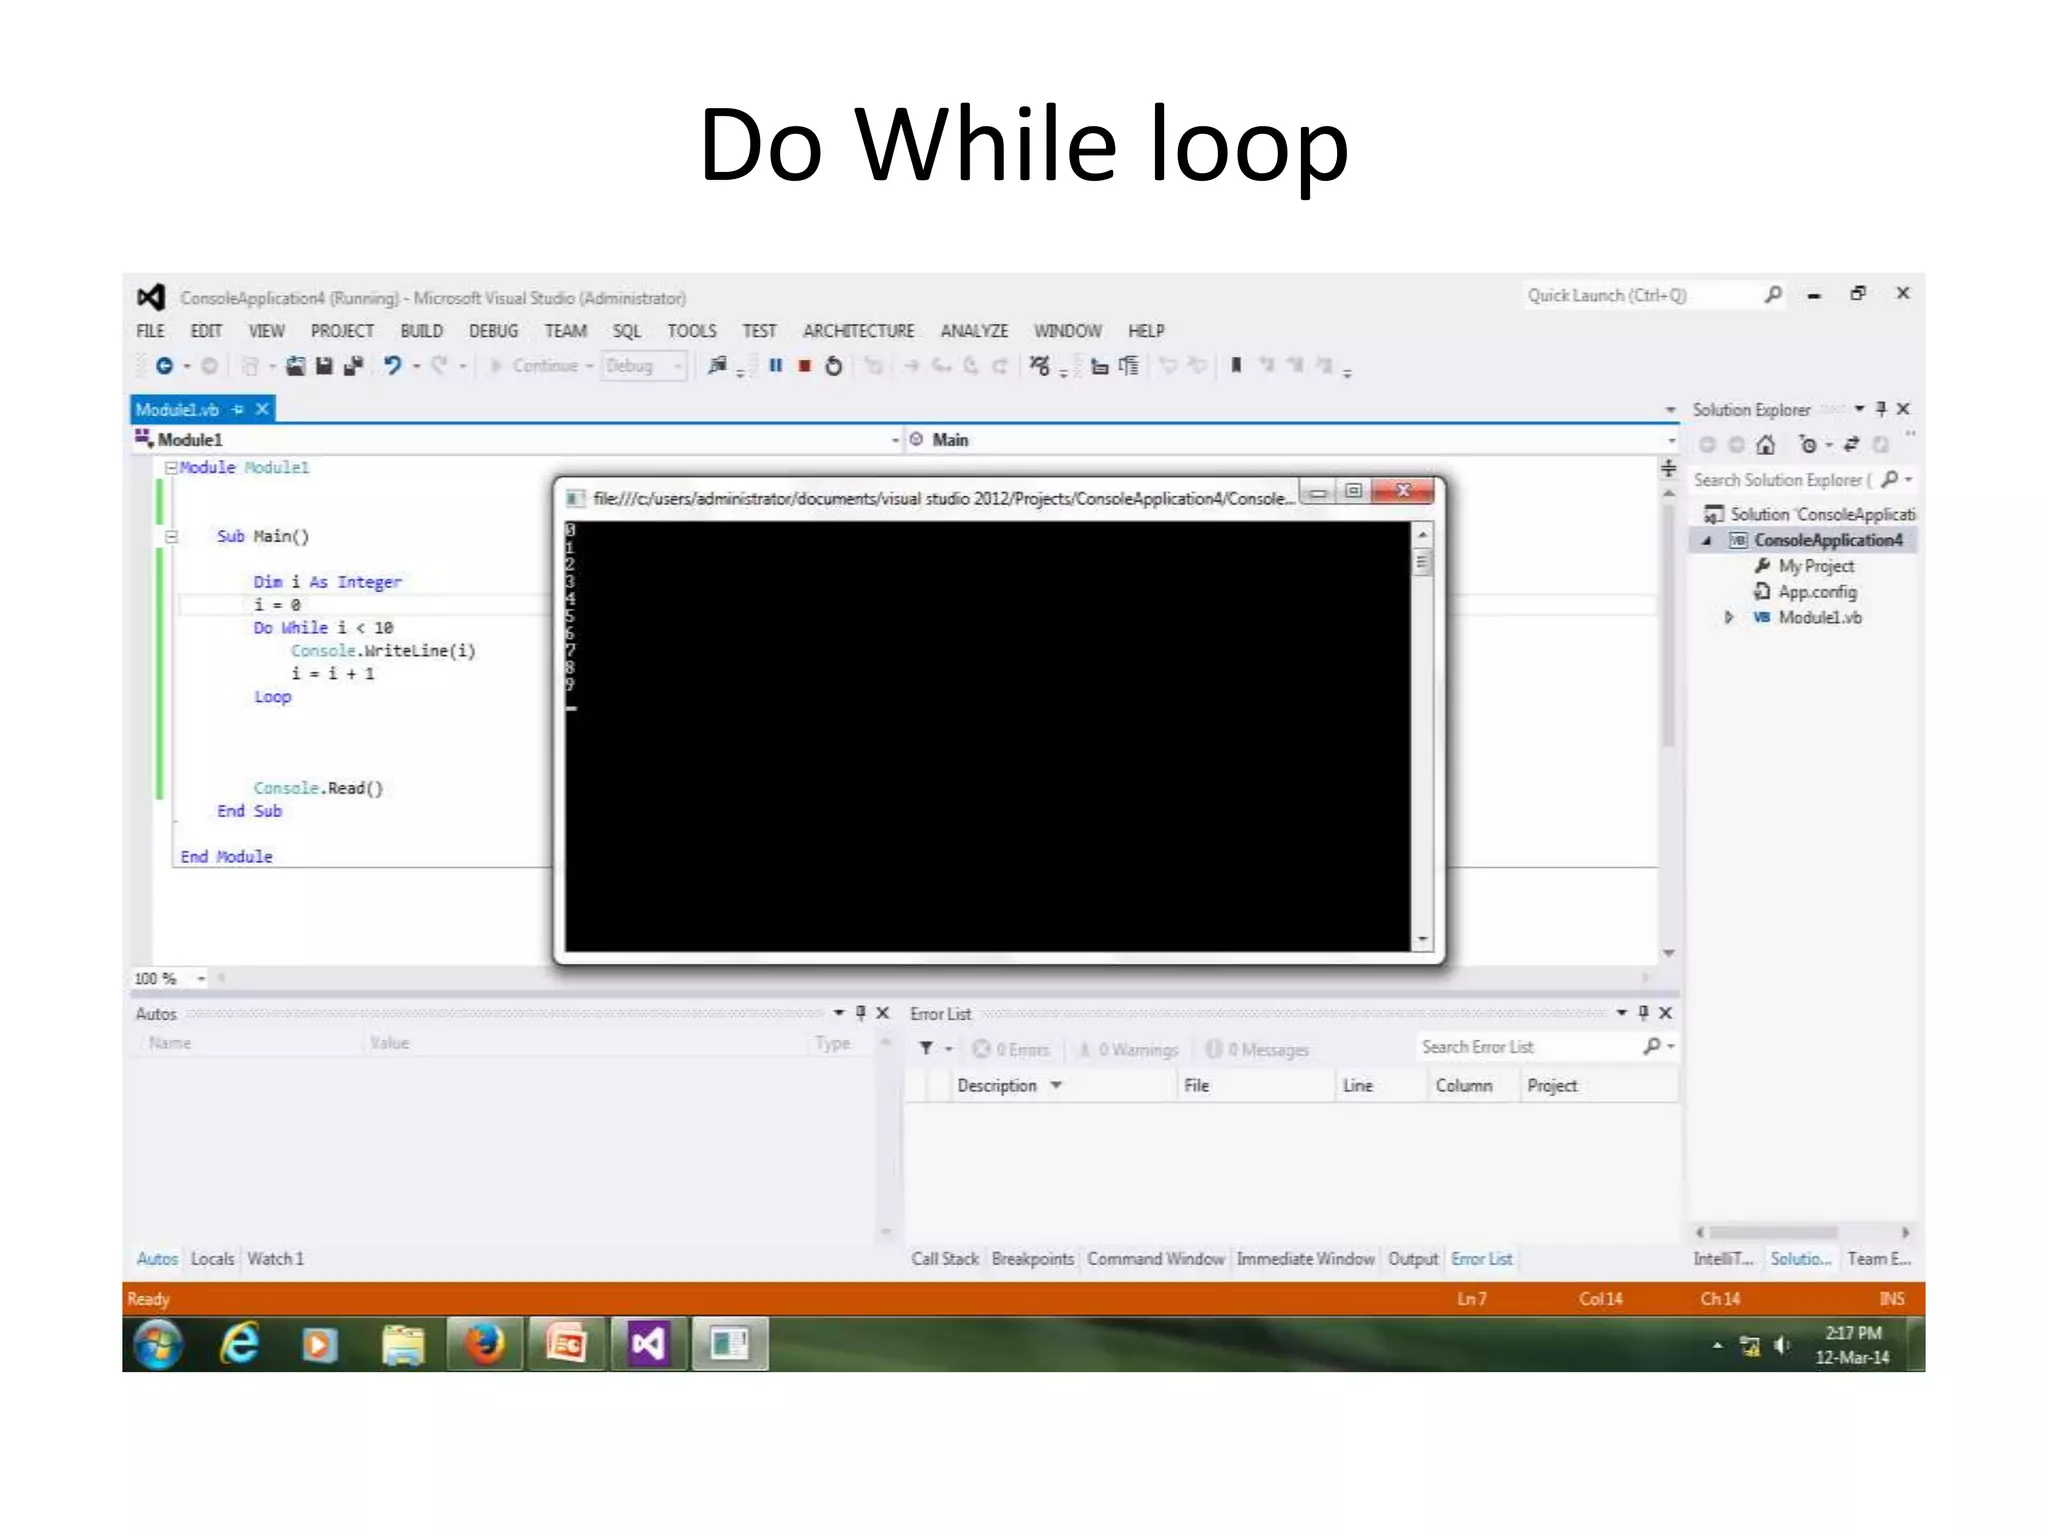The image size is (2048, 1536).
Task: Select App.config in Solution Explorer
Action: [x=1817, y=592]
